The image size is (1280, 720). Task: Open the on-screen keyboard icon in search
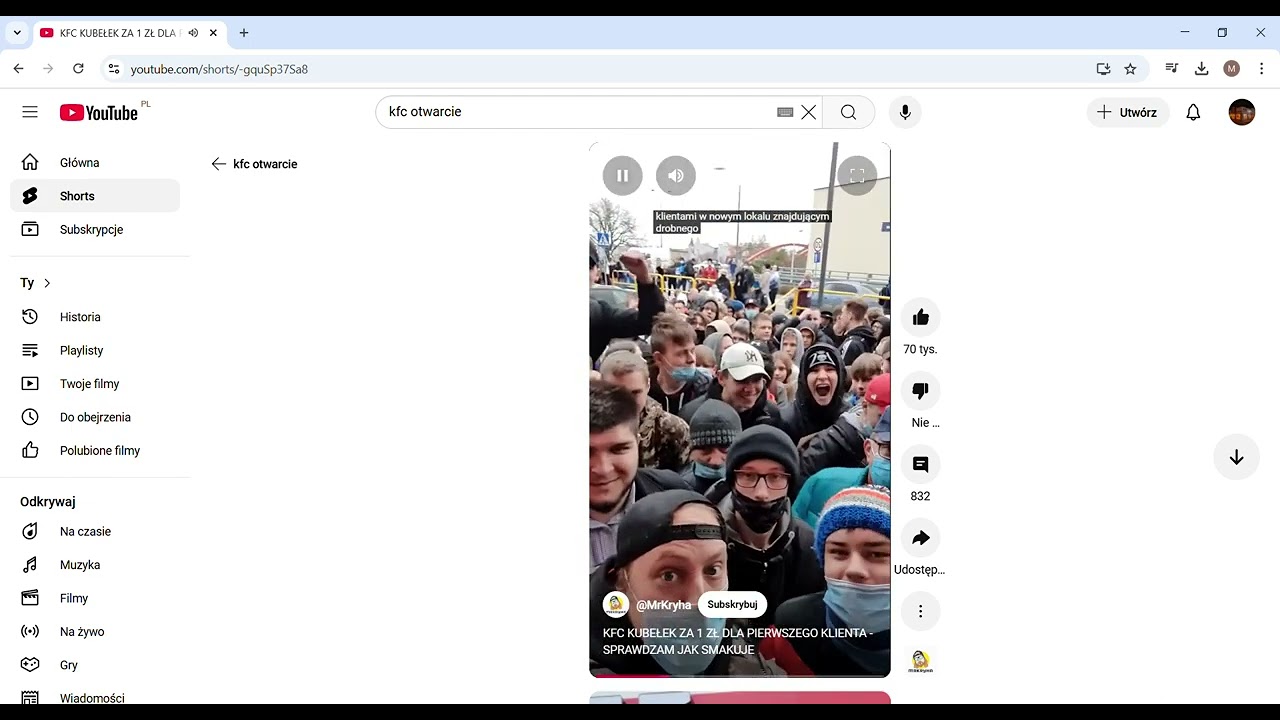tap(785, 112)
